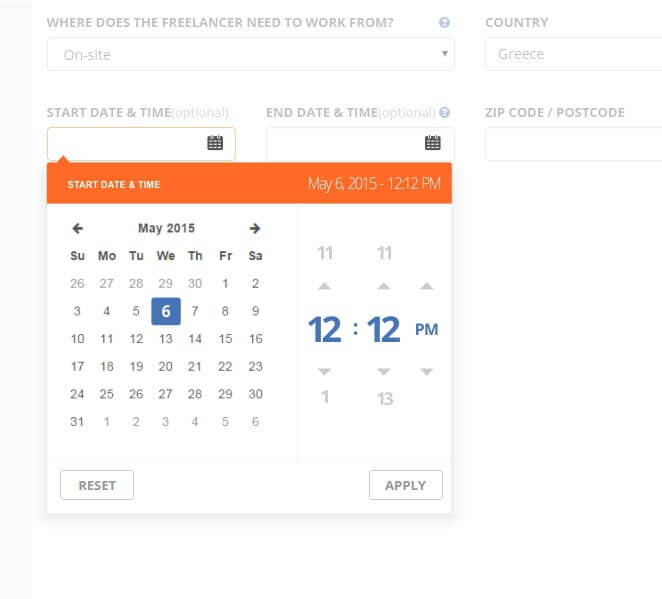Viewport: 662px width, 599px height.
Task: Toggle AM/PM using the down arrow
Action: (x=427, y=371)
